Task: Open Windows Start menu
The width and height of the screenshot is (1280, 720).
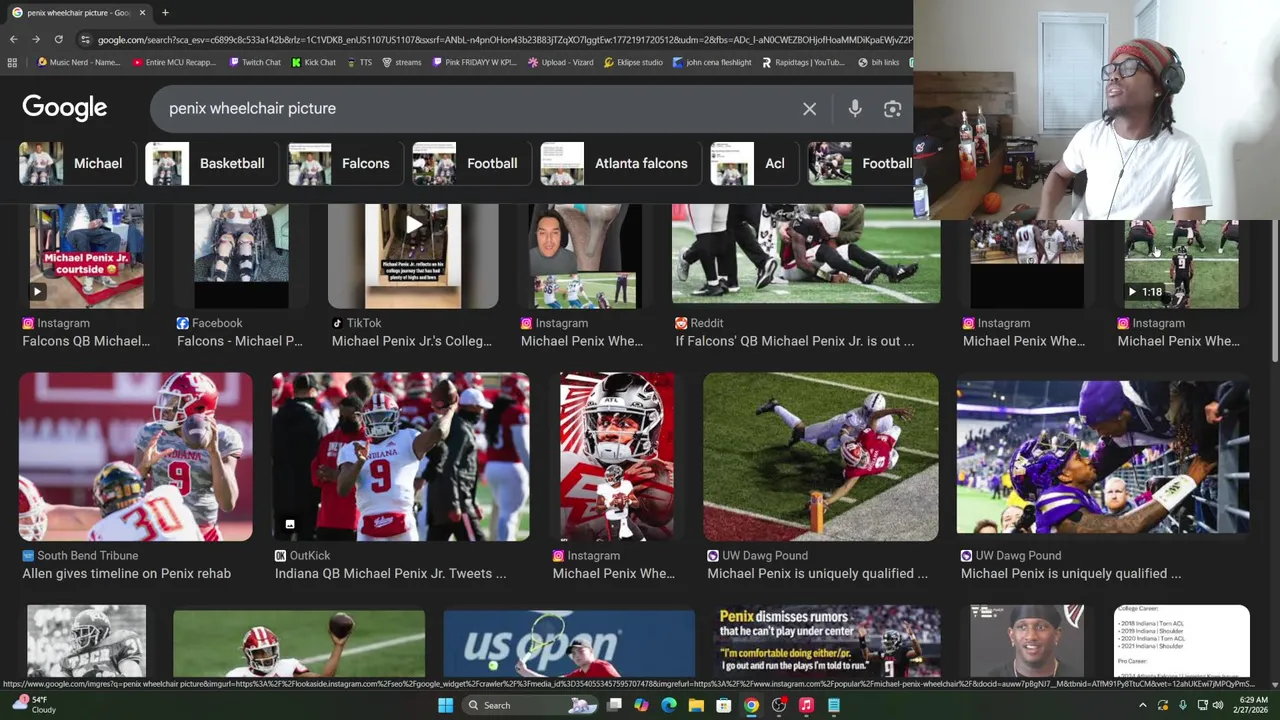Action: (x=445, y=705)
